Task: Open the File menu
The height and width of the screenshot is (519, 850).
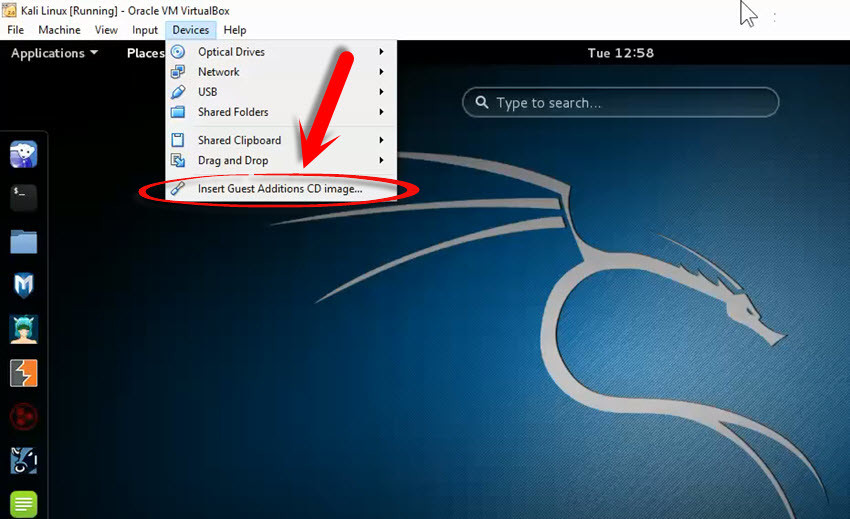Action: pos(15,30)
